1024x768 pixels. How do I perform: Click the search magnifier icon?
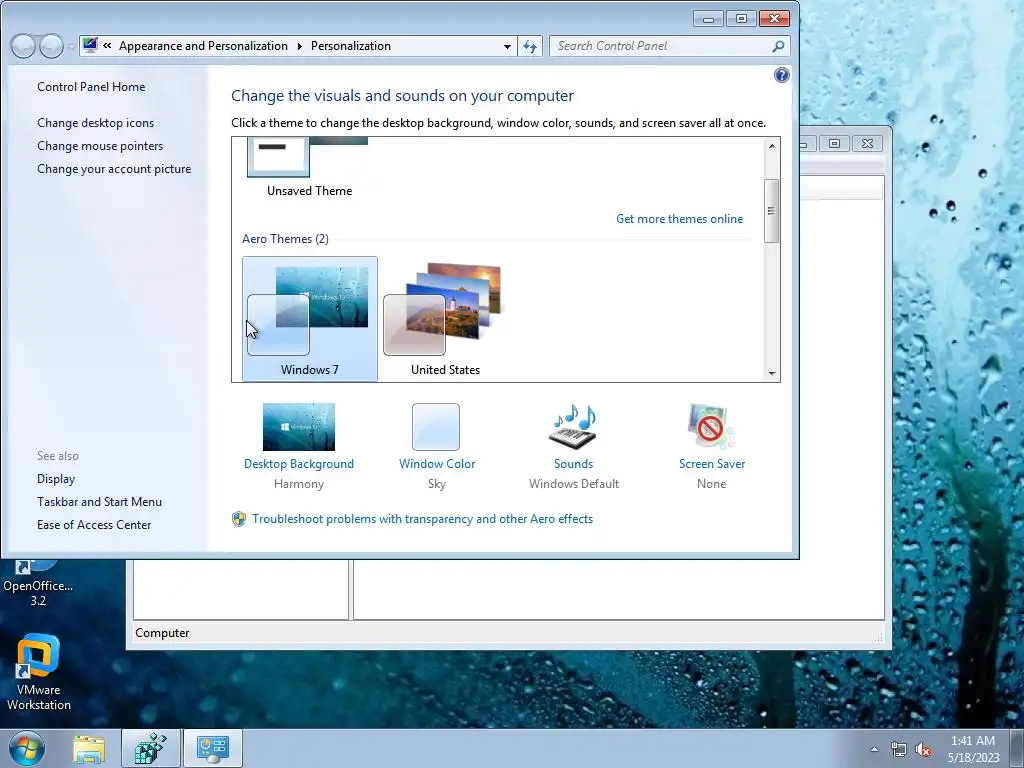pyautogui.click(x=778, y=46)
